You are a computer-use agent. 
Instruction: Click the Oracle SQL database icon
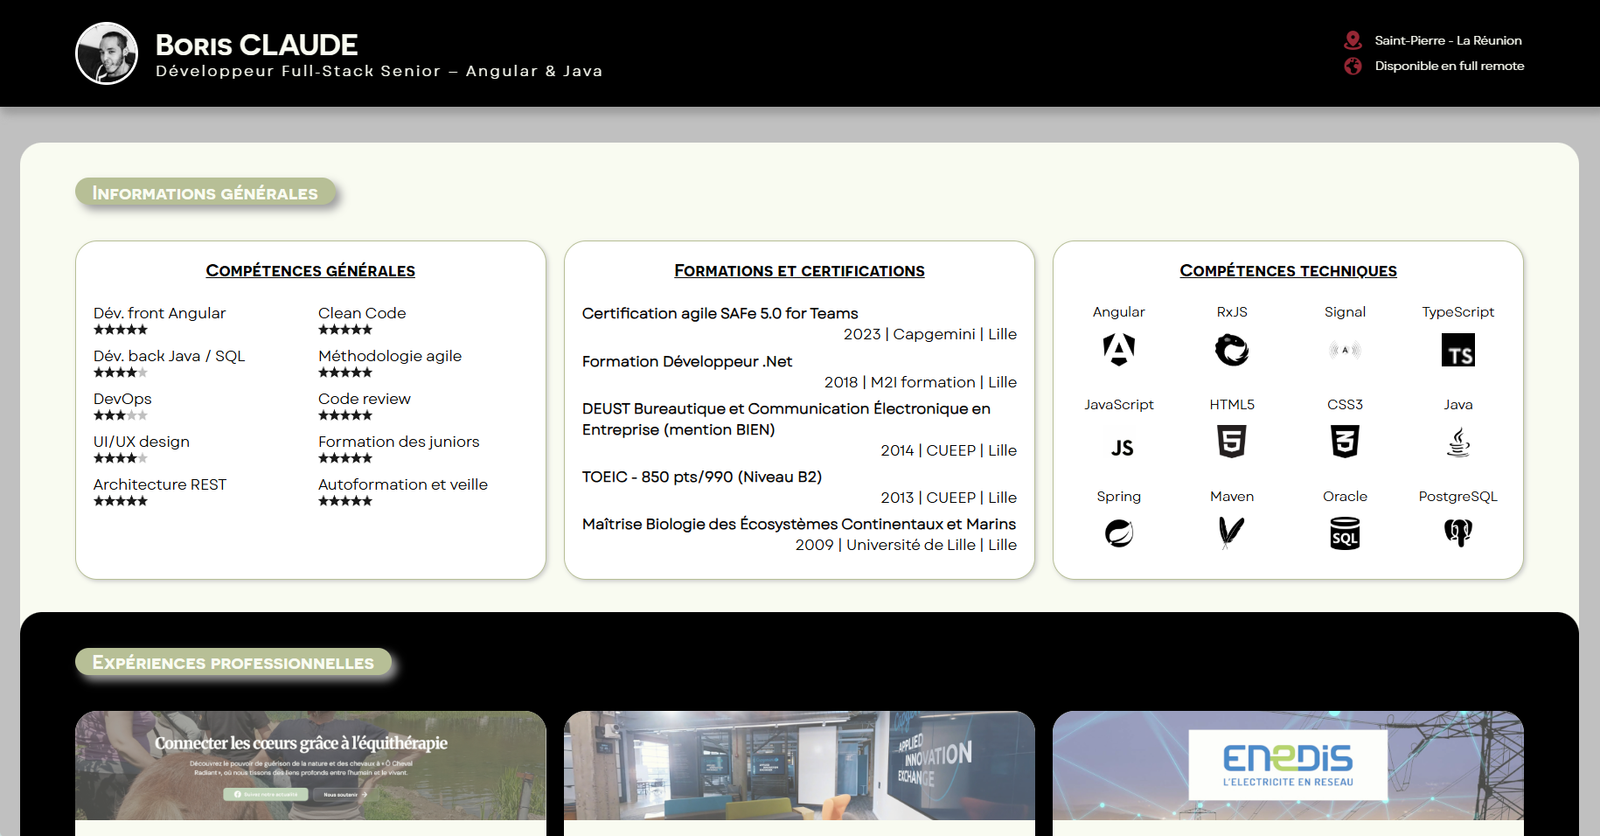pos(1345,533)
